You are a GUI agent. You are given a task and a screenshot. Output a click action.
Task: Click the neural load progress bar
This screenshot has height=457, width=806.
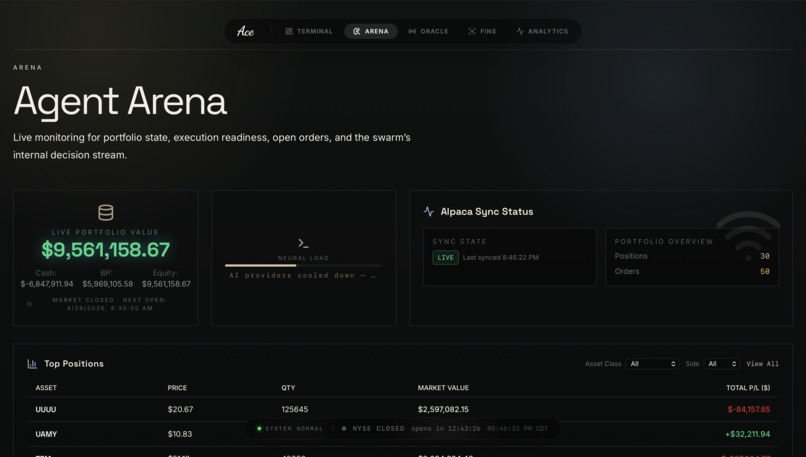tap(304, 265)
